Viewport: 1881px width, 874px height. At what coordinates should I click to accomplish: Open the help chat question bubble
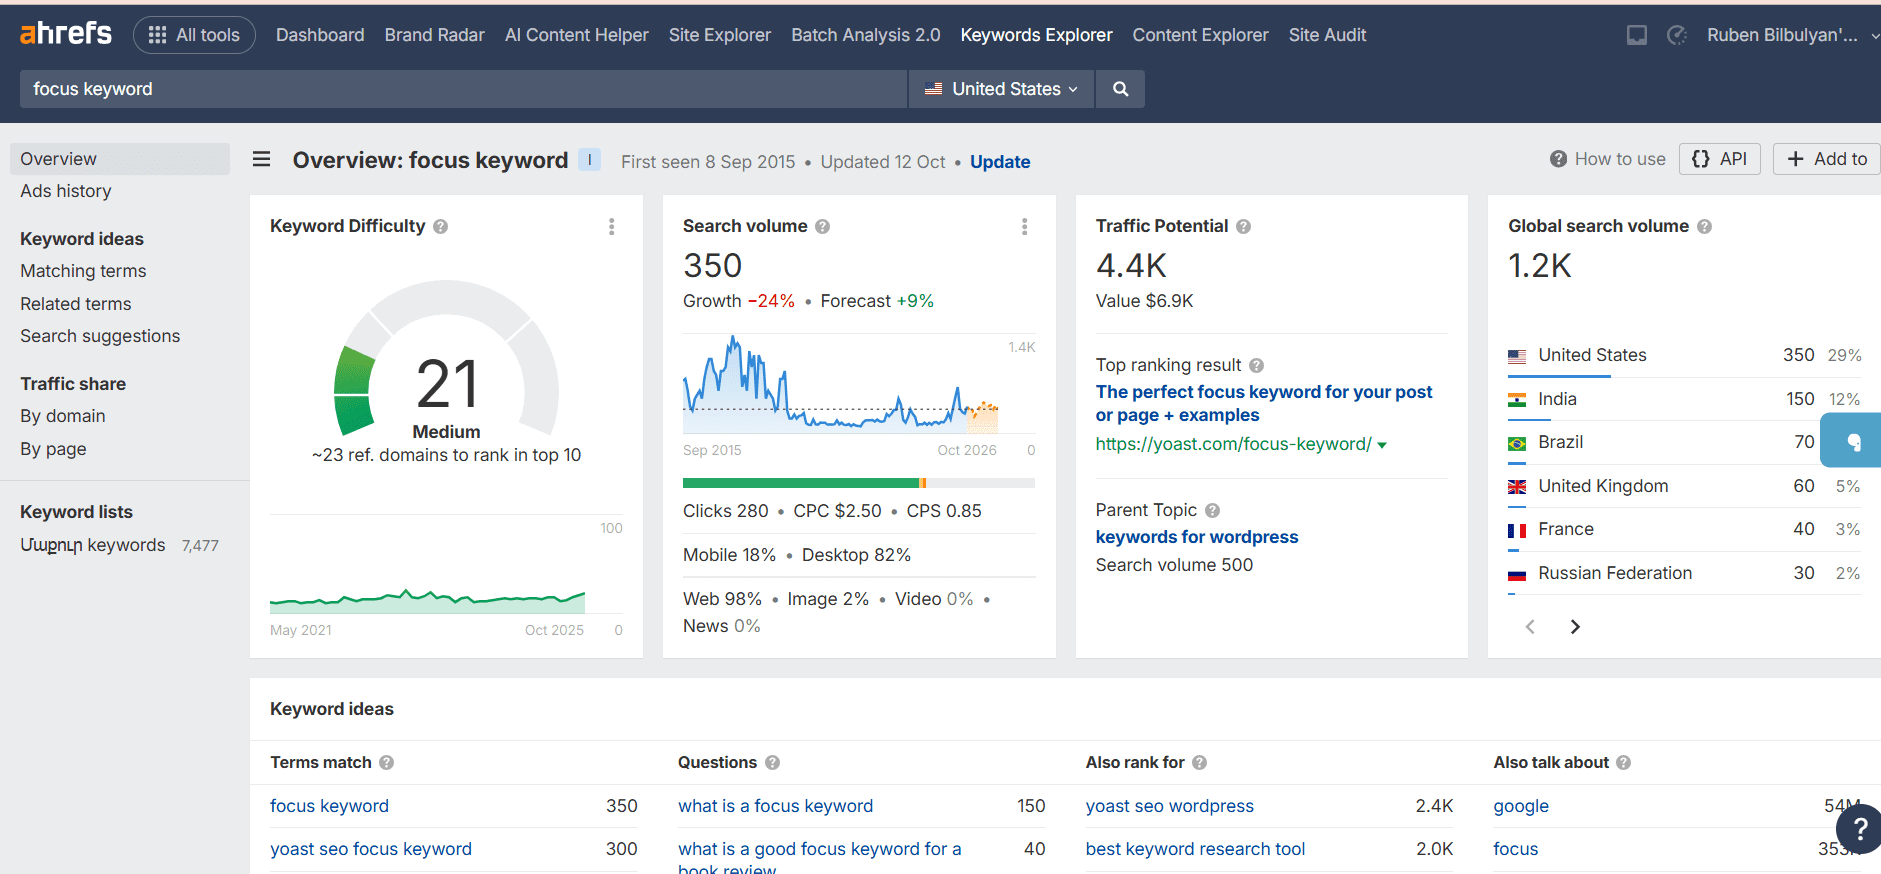point(1858,828)
